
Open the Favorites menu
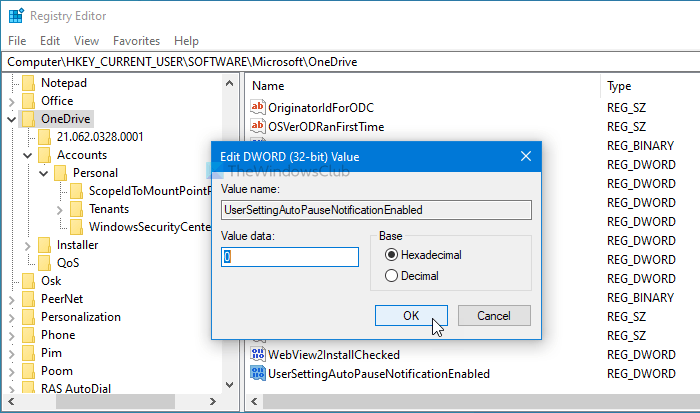pos(136,41)
